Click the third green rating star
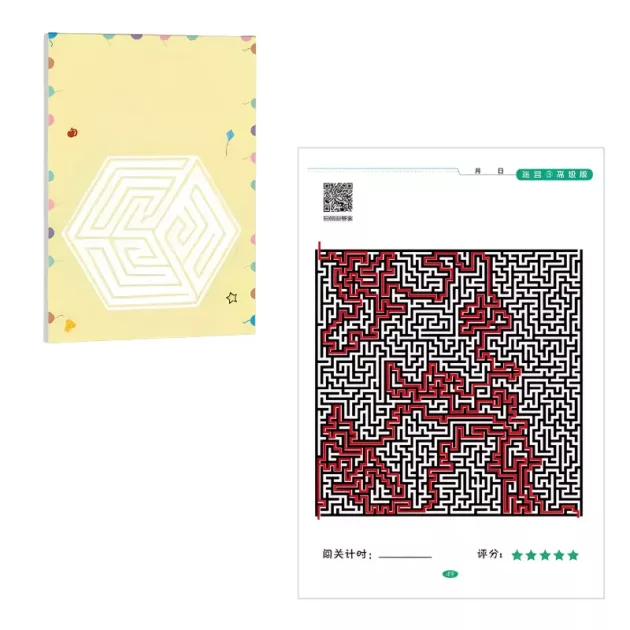This screenshot has height=630, width=630. (545, 555)
